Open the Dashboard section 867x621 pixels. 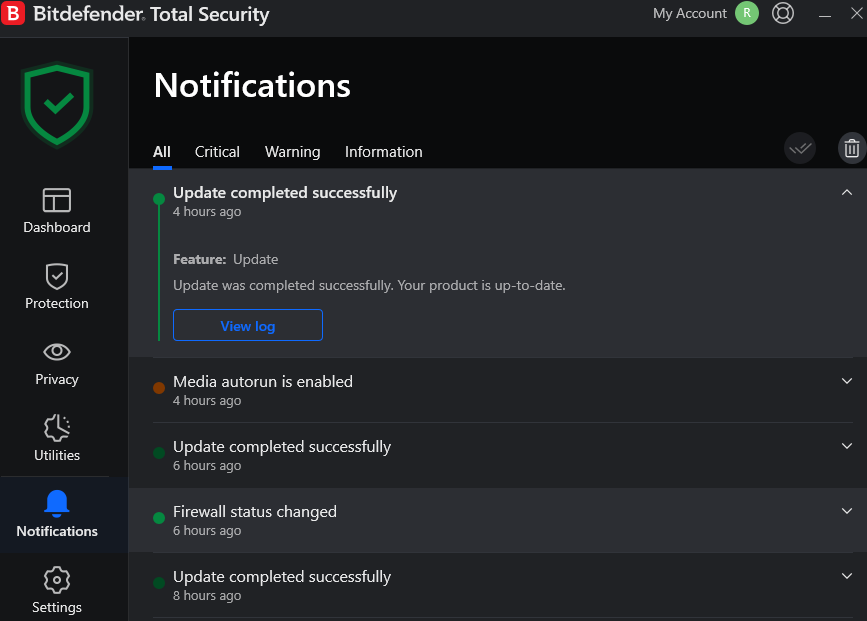[56, 211]
